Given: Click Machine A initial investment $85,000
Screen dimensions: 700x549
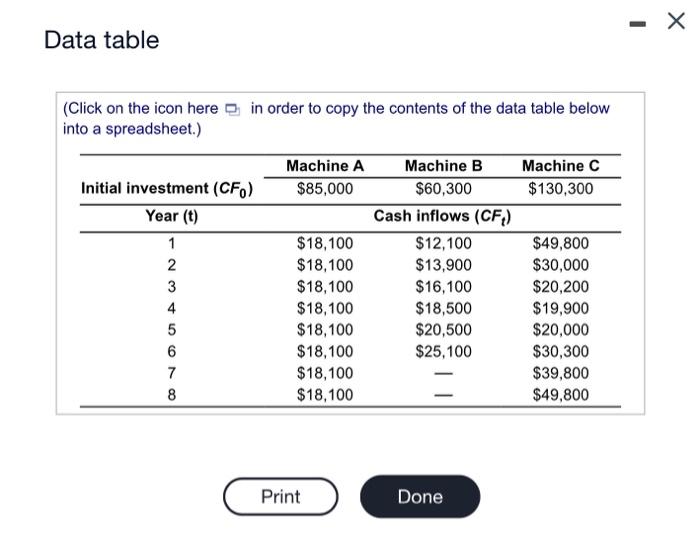Looking at the screenshot, I should tap(325, 188).
